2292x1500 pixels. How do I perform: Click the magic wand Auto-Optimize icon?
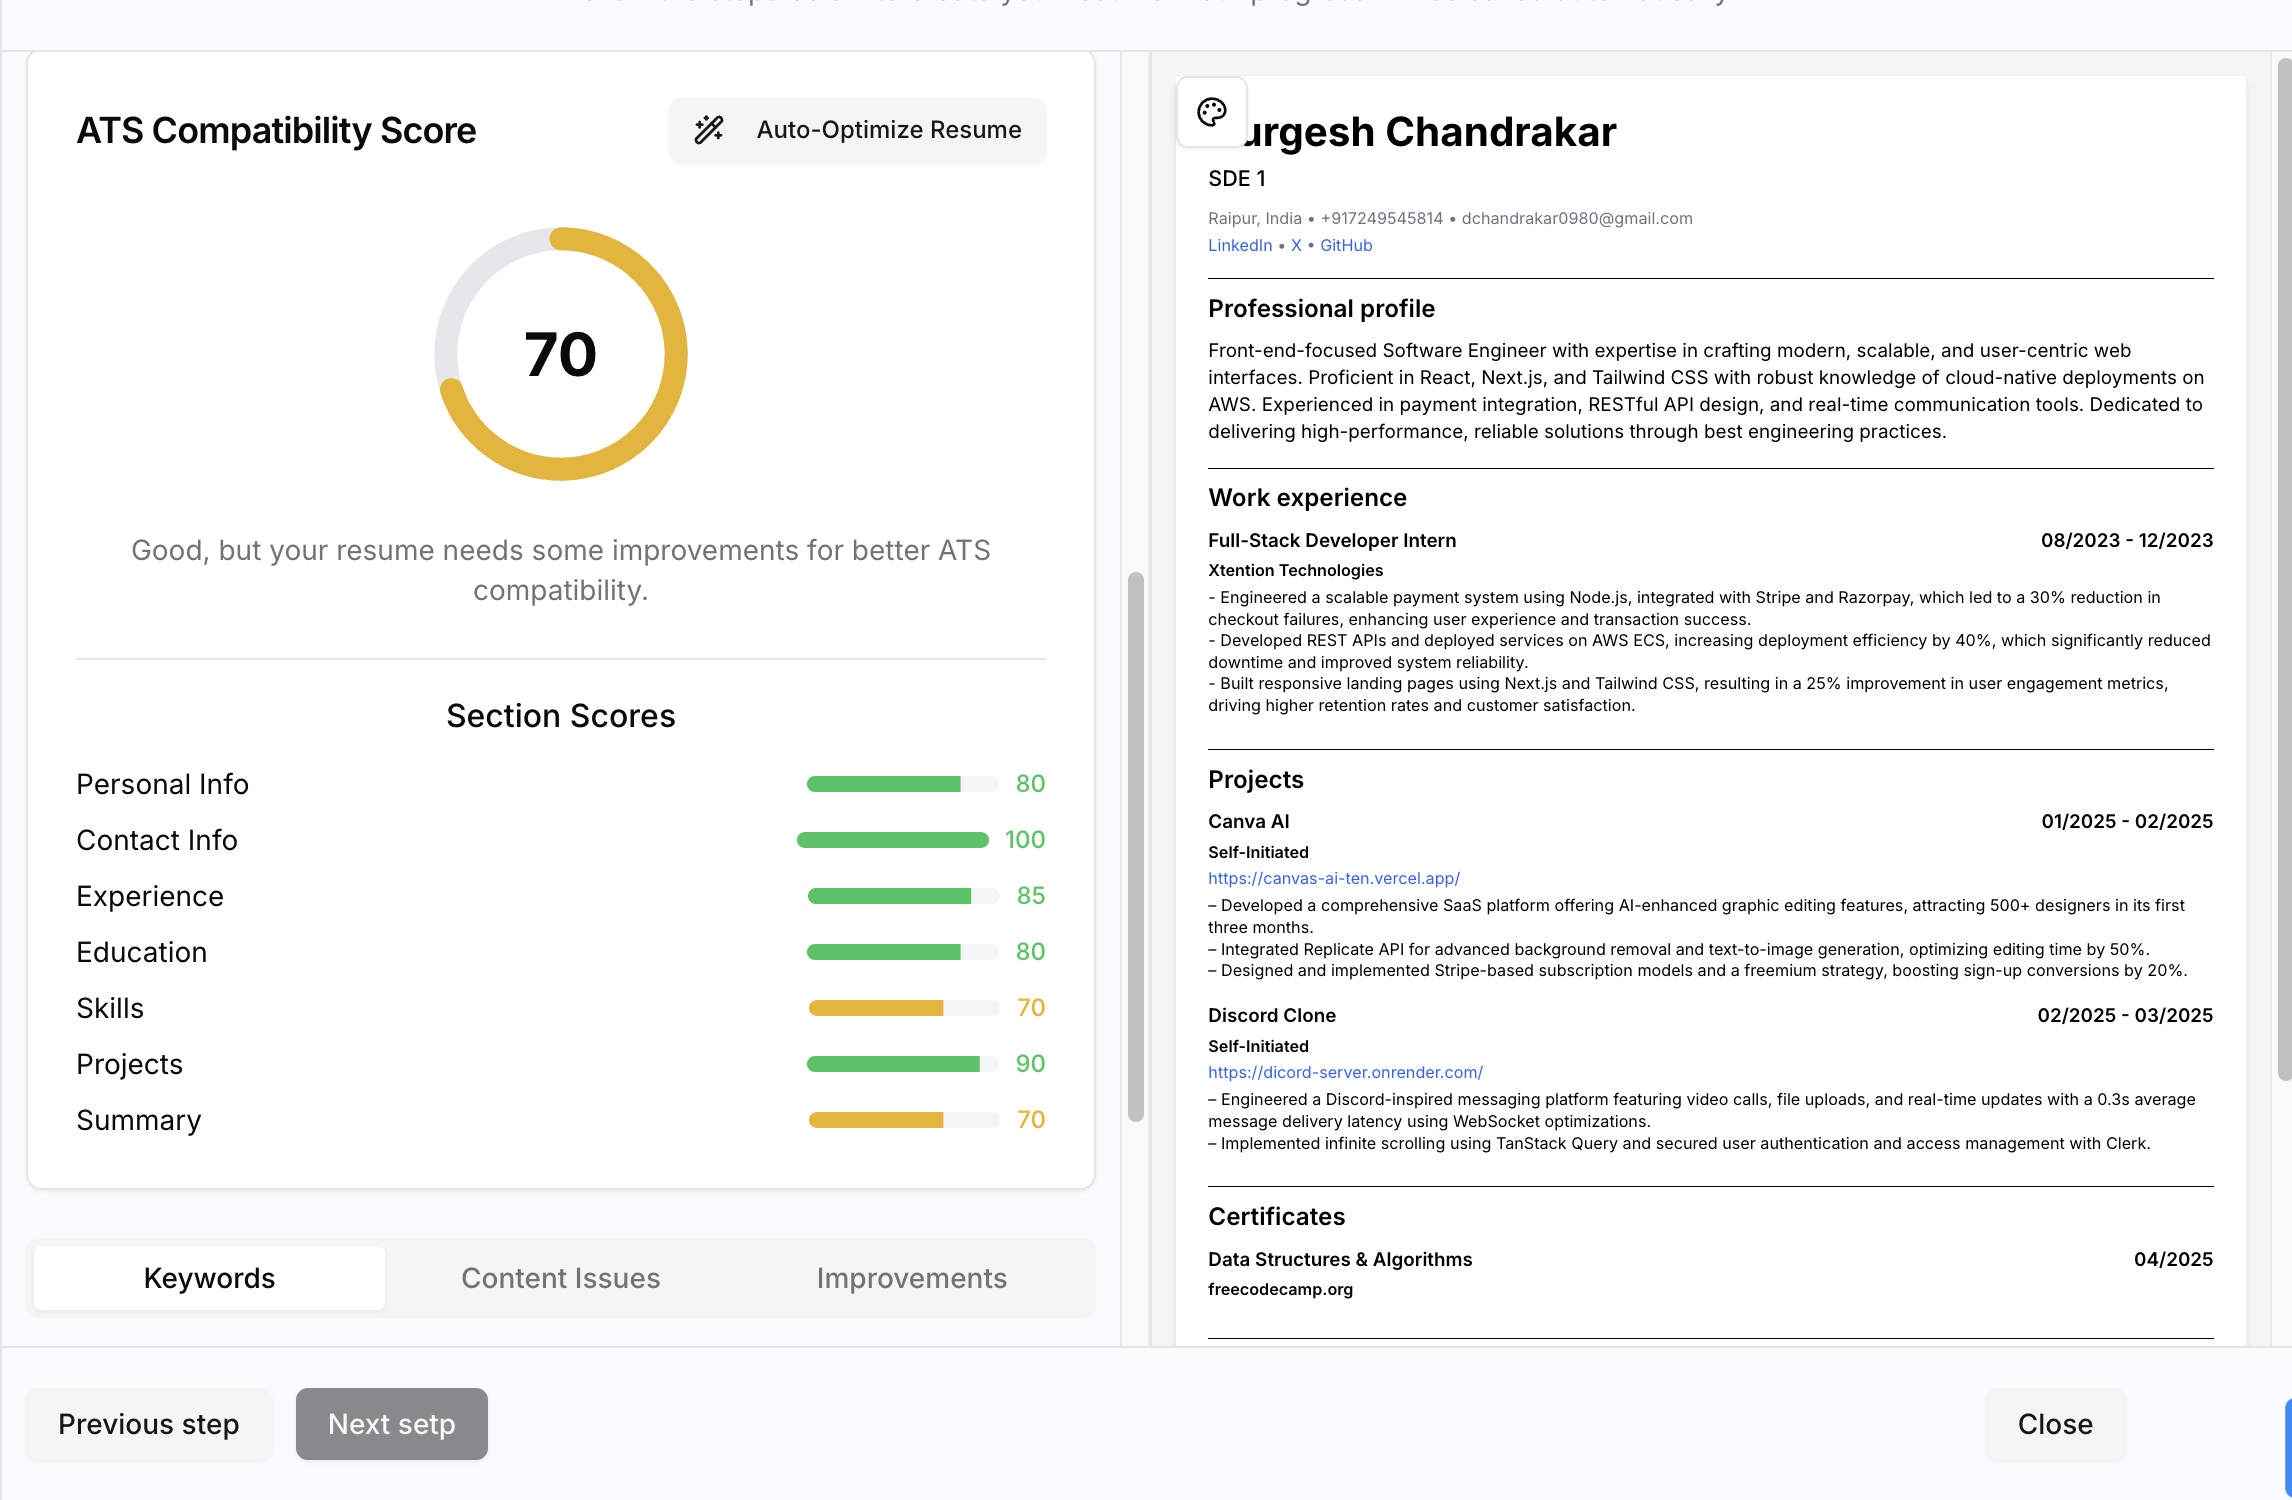(x=709, y=130)
